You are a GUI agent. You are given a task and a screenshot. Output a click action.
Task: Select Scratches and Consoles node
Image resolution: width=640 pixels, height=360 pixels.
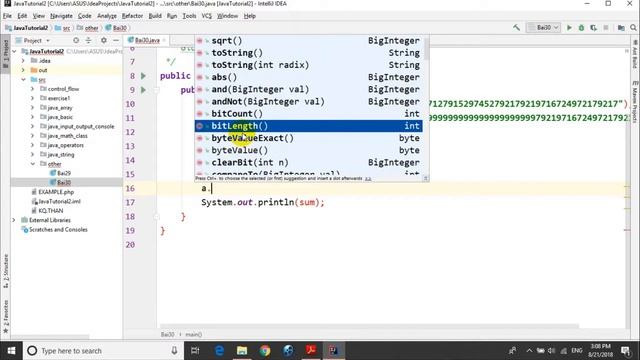pyautogui.click(x=58, y=229)
